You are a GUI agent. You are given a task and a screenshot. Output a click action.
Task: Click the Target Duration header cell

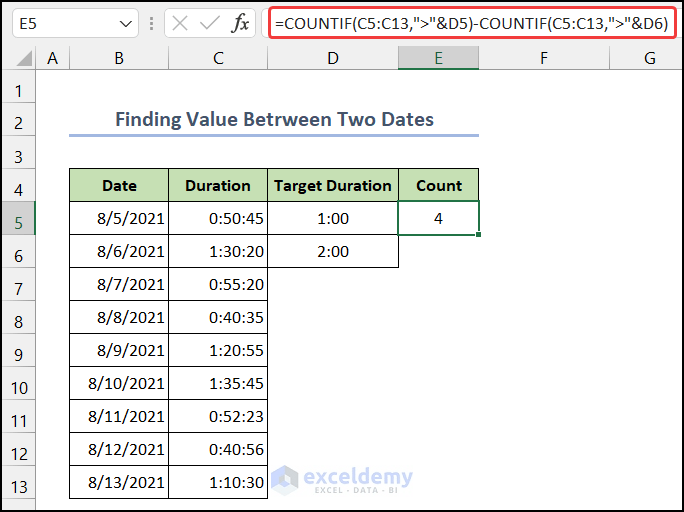point(333,185)
